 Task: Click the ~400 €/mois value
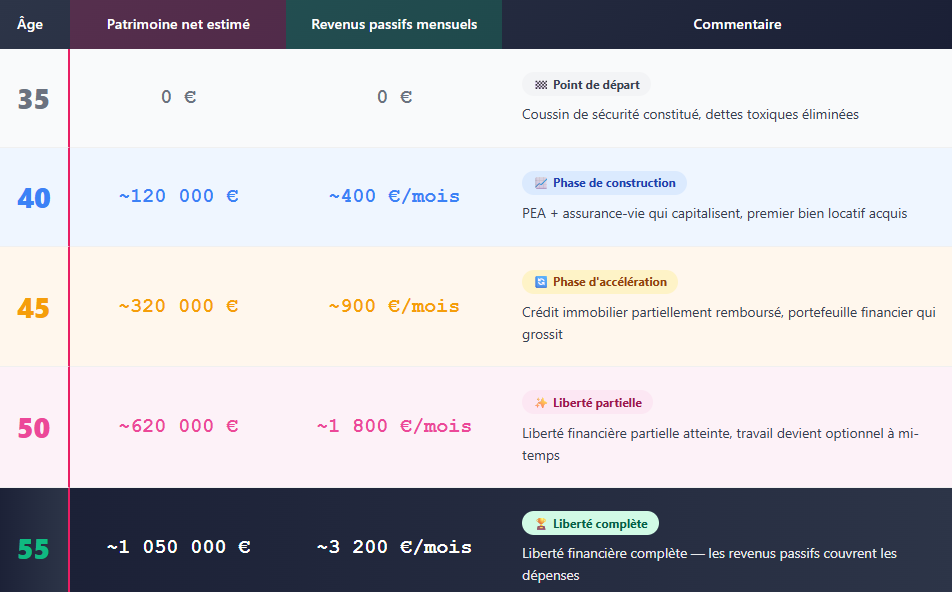pyautogui.click(x=394, y=196)
